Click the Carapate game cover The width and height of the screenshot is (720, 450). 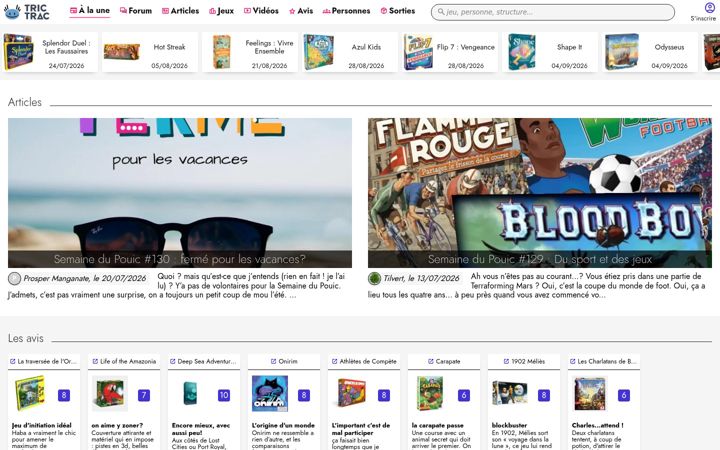pos(430,394)
